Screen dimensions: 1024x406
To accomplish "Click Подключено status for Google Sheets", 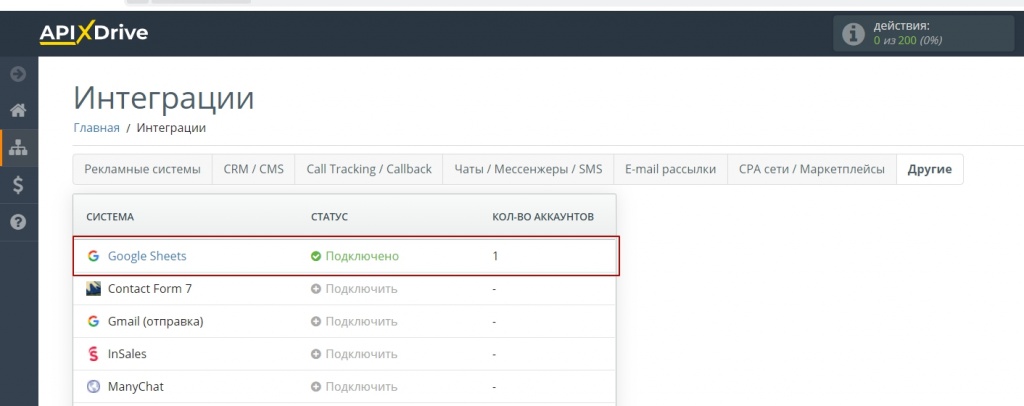I will (362, 256).
